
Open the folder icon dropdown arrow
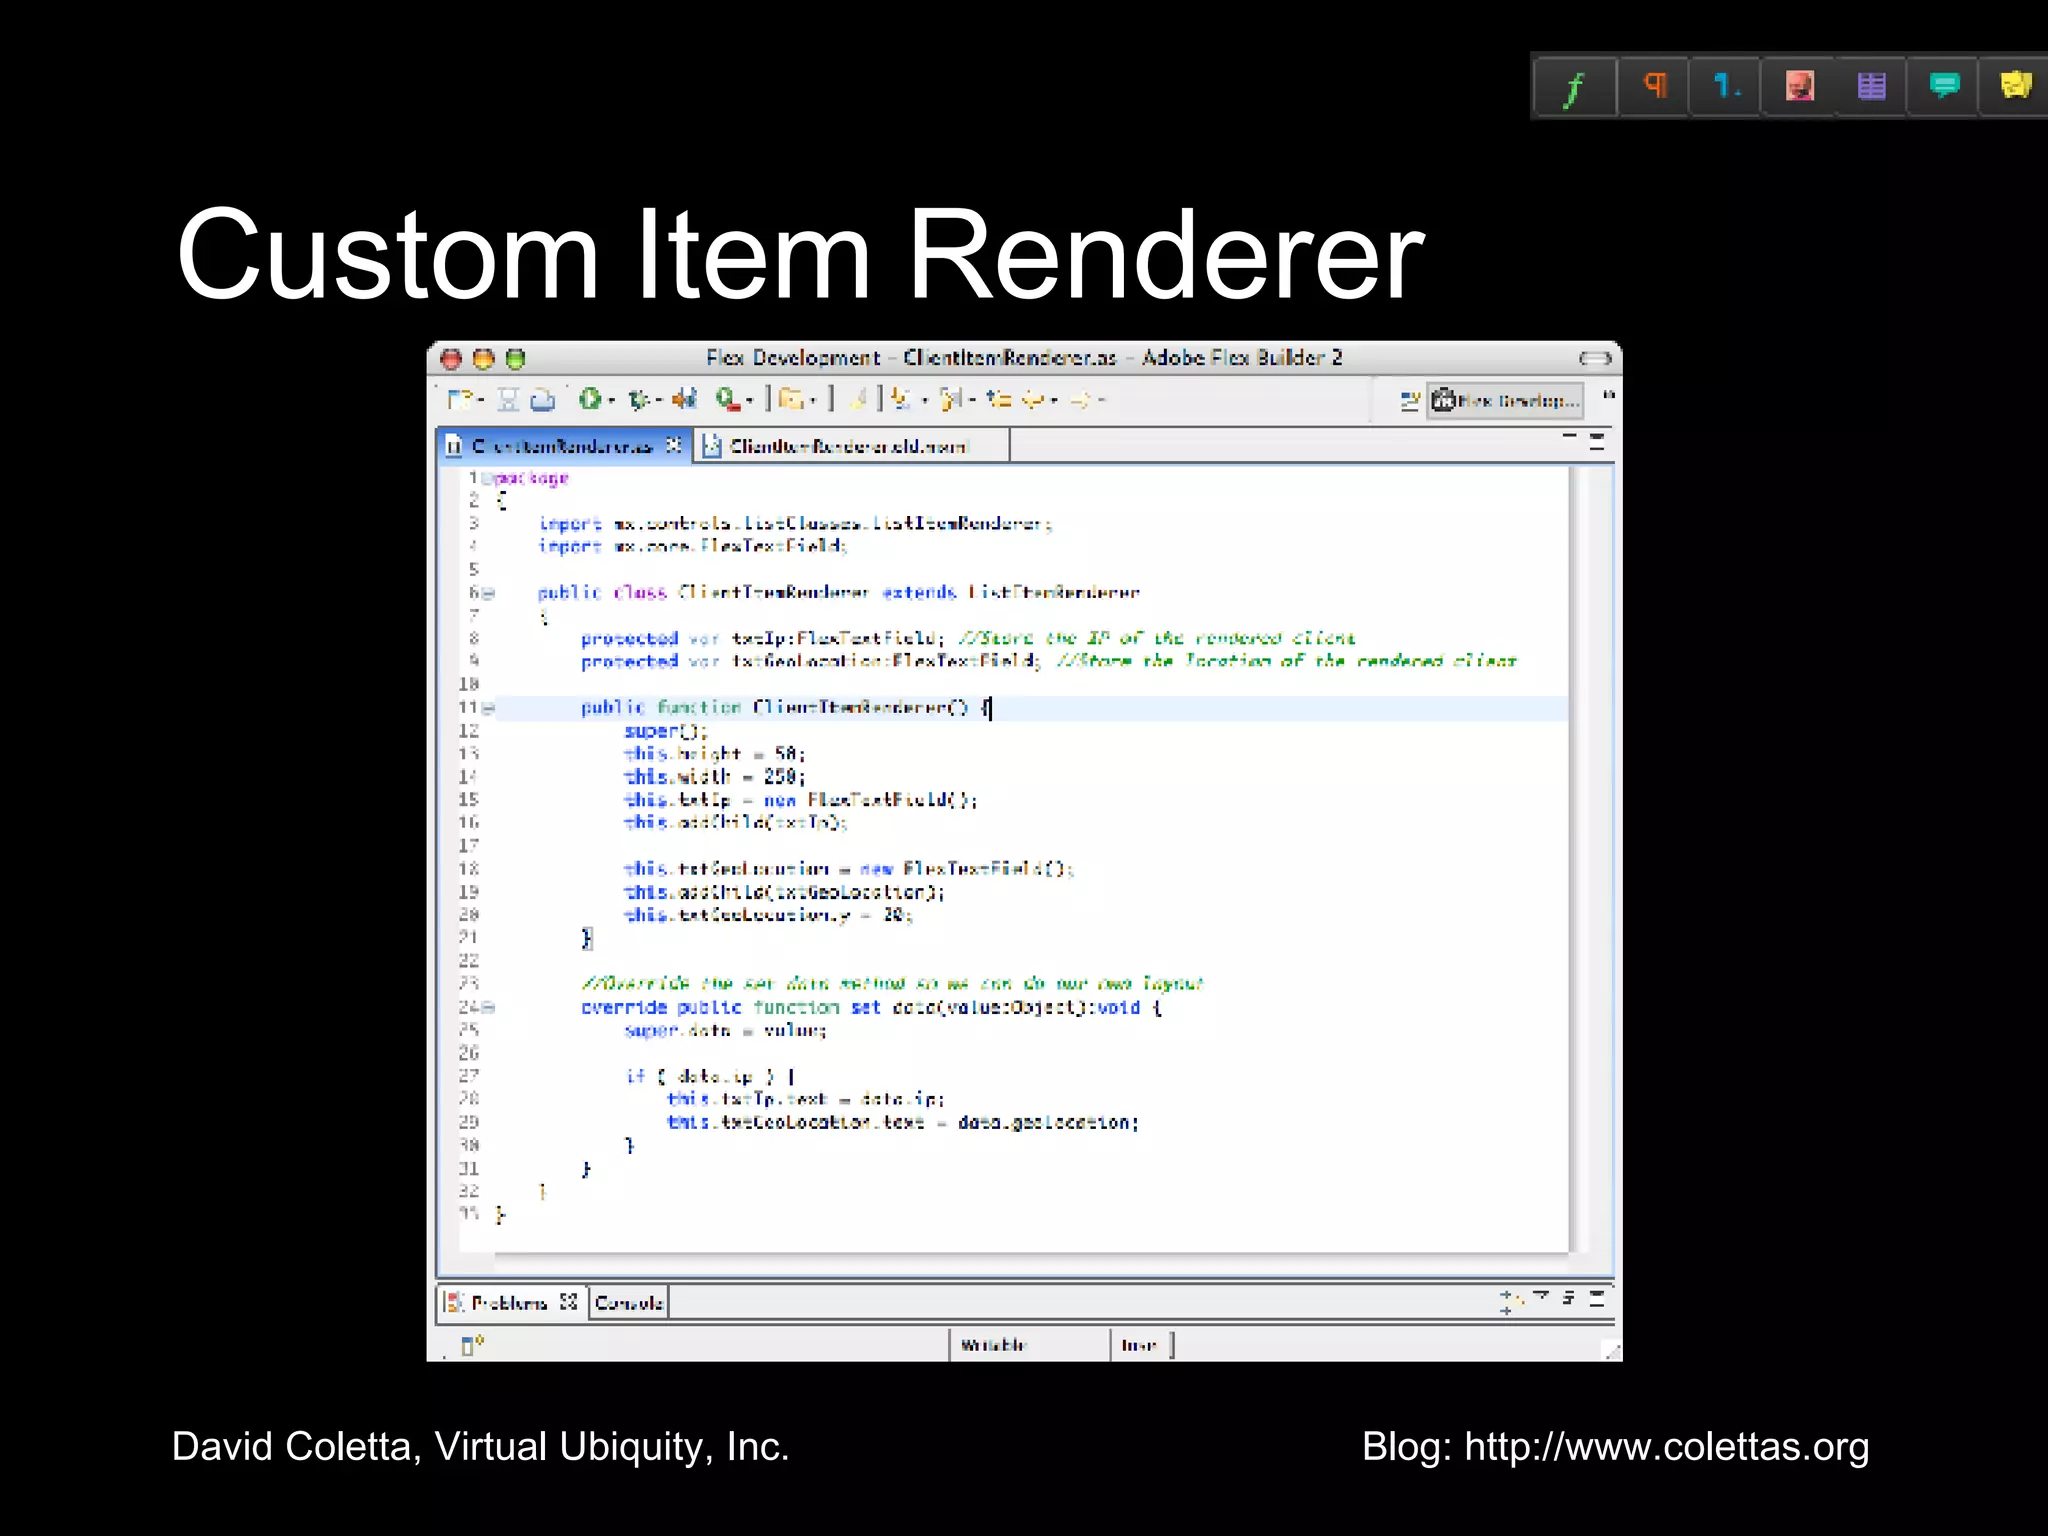pyautogui.click(x=814, y=401)
